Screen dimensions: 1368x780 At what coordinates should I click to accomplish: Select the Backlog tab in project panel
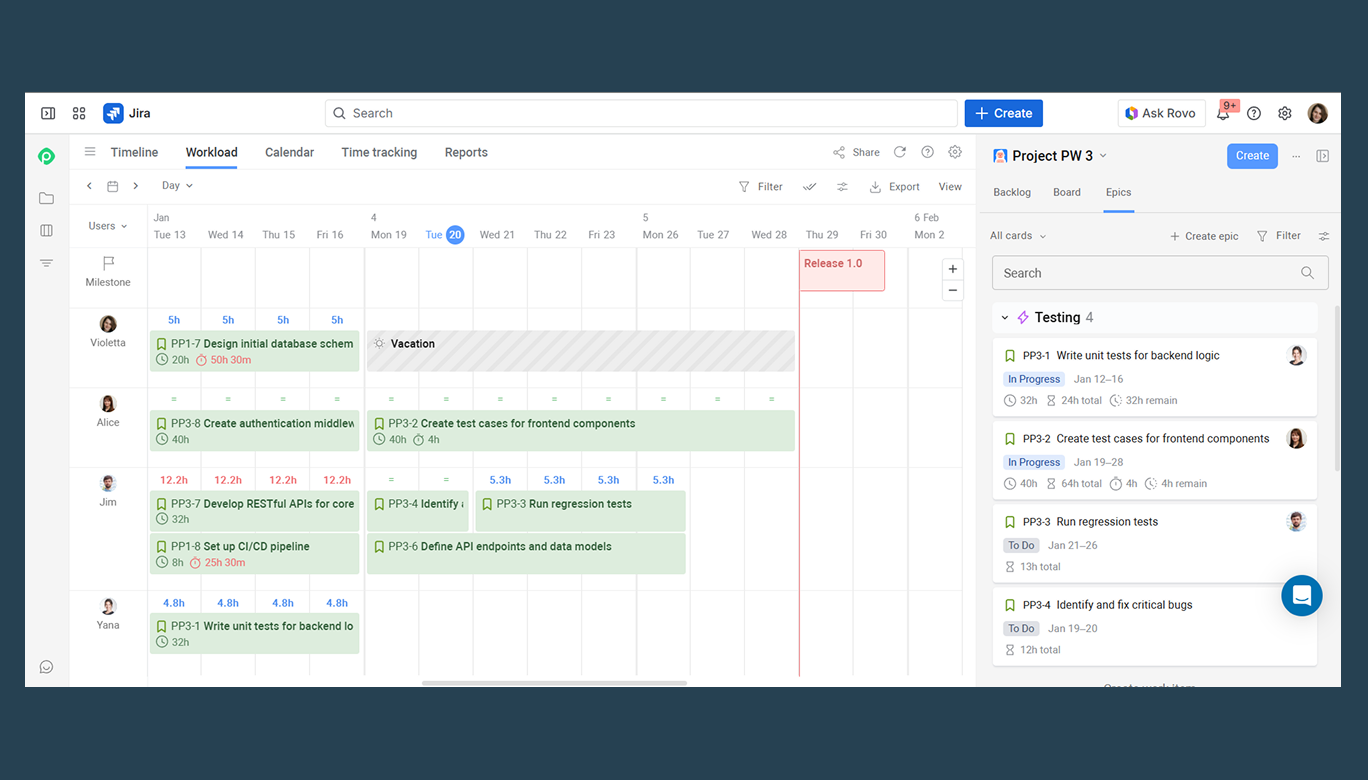(1012, 192)
